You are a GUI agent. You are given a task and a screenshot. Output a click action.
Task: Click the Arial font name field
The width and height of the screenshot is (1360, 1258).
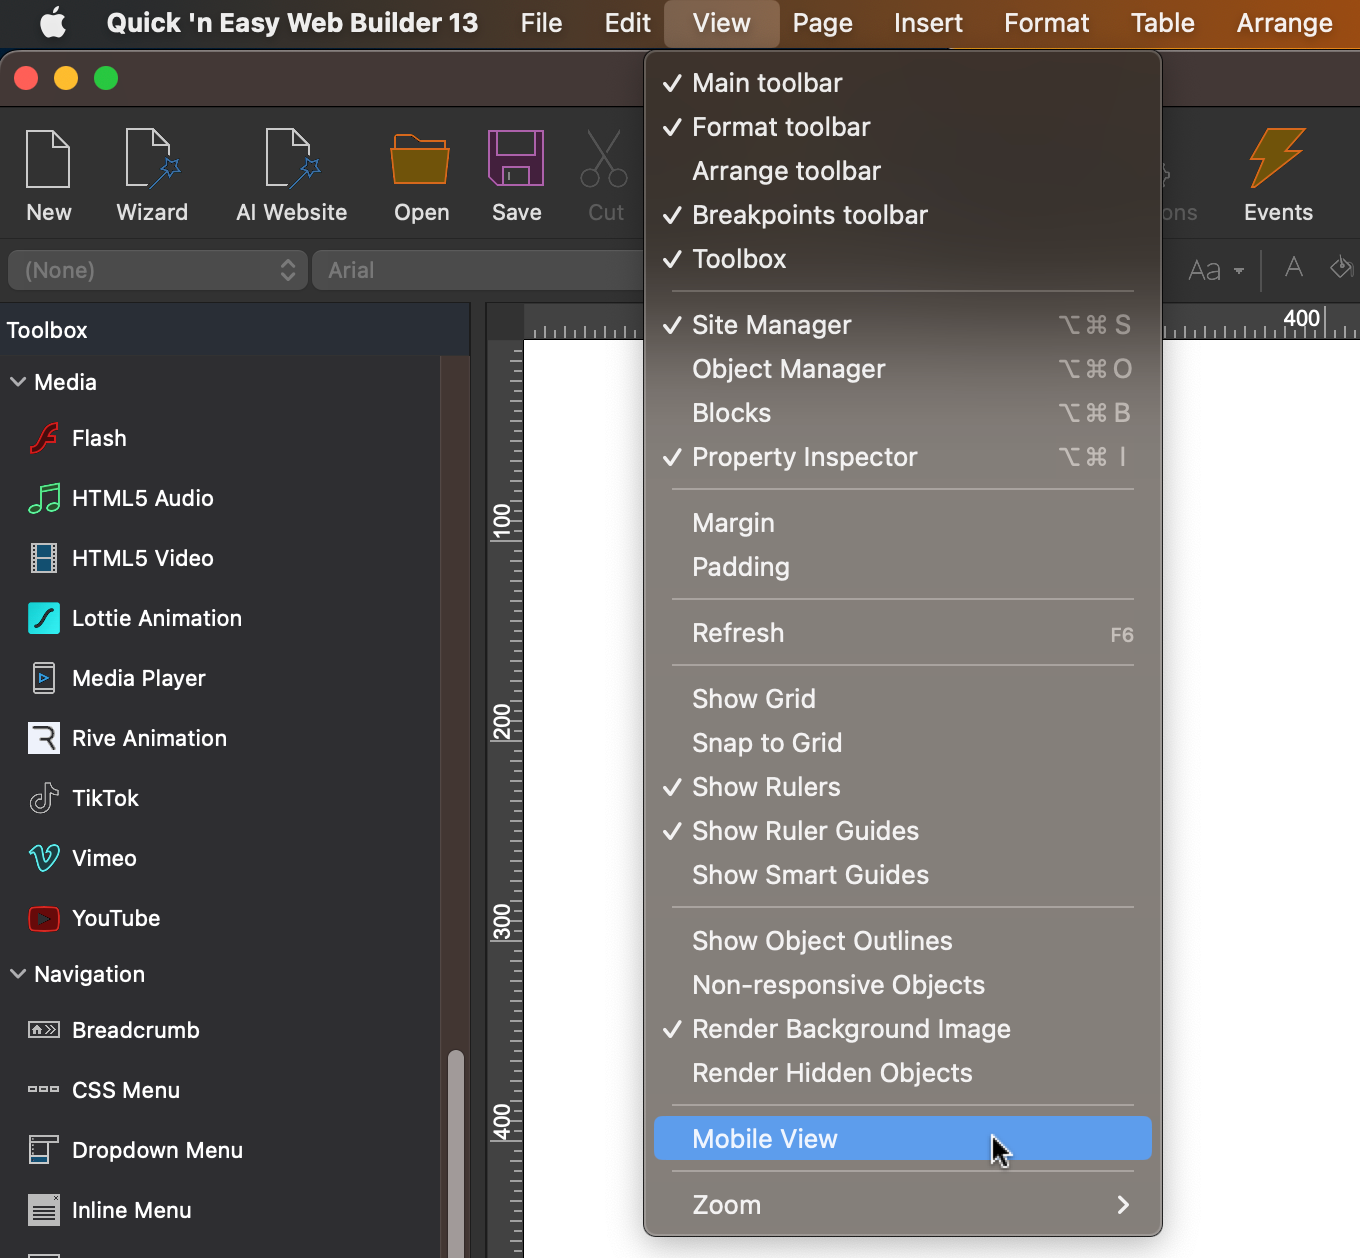click(478, 270)
